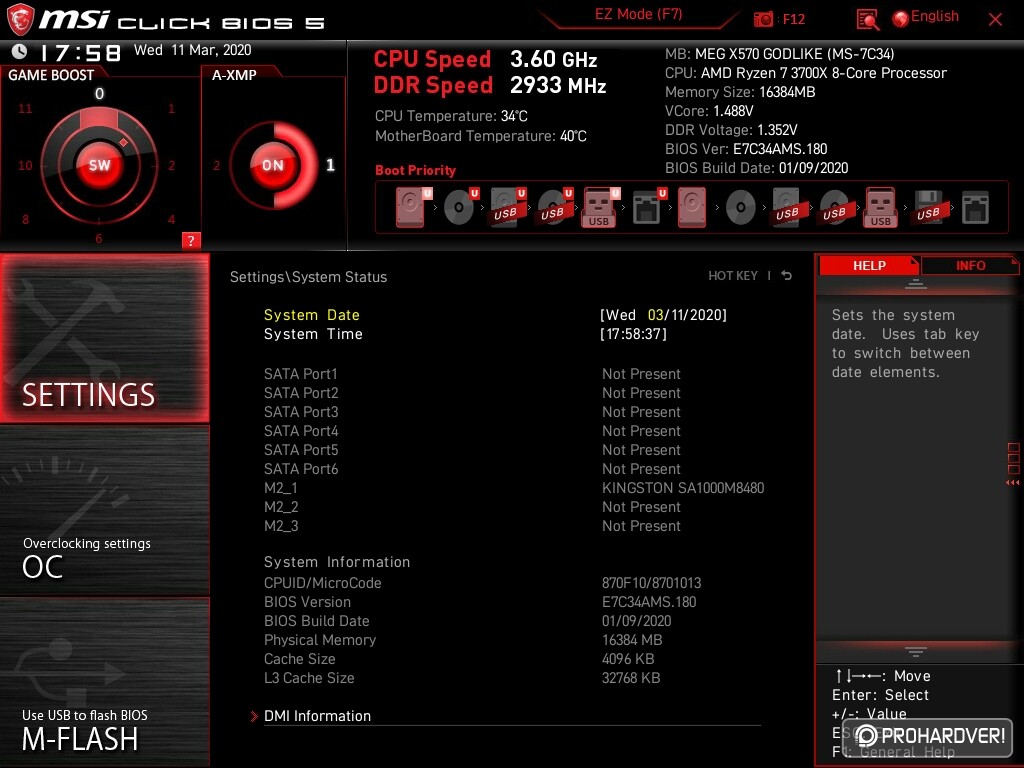Close the BIOS with the red X
The height and width of the screenshot is (768, 1024).
995,20
